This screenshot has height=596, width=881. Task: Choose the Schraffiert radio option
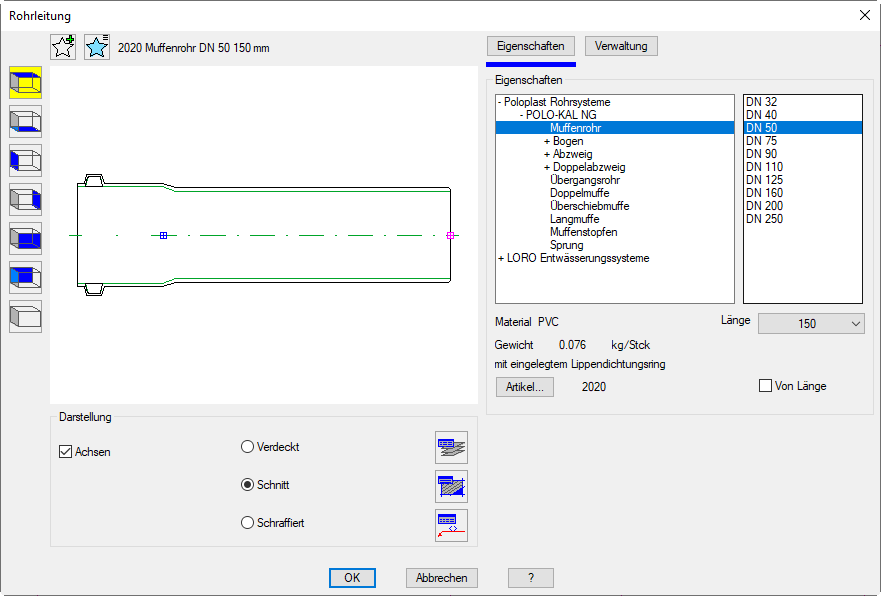[247, 522]
